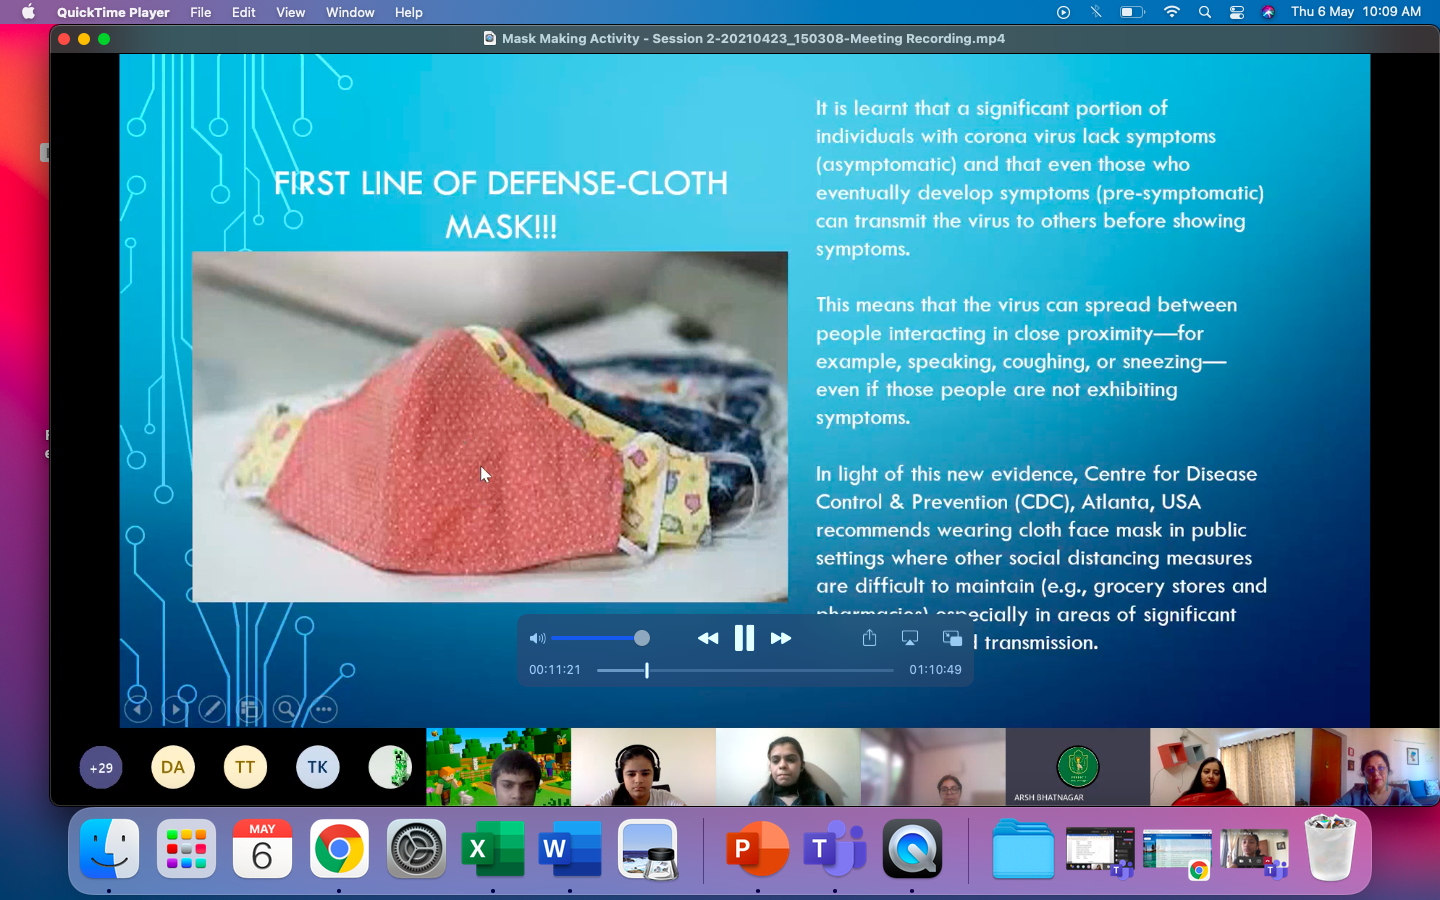Click the cloth mask photo on slide
Viewport: 1440px width, 900px height.
[x=490, y=427]
